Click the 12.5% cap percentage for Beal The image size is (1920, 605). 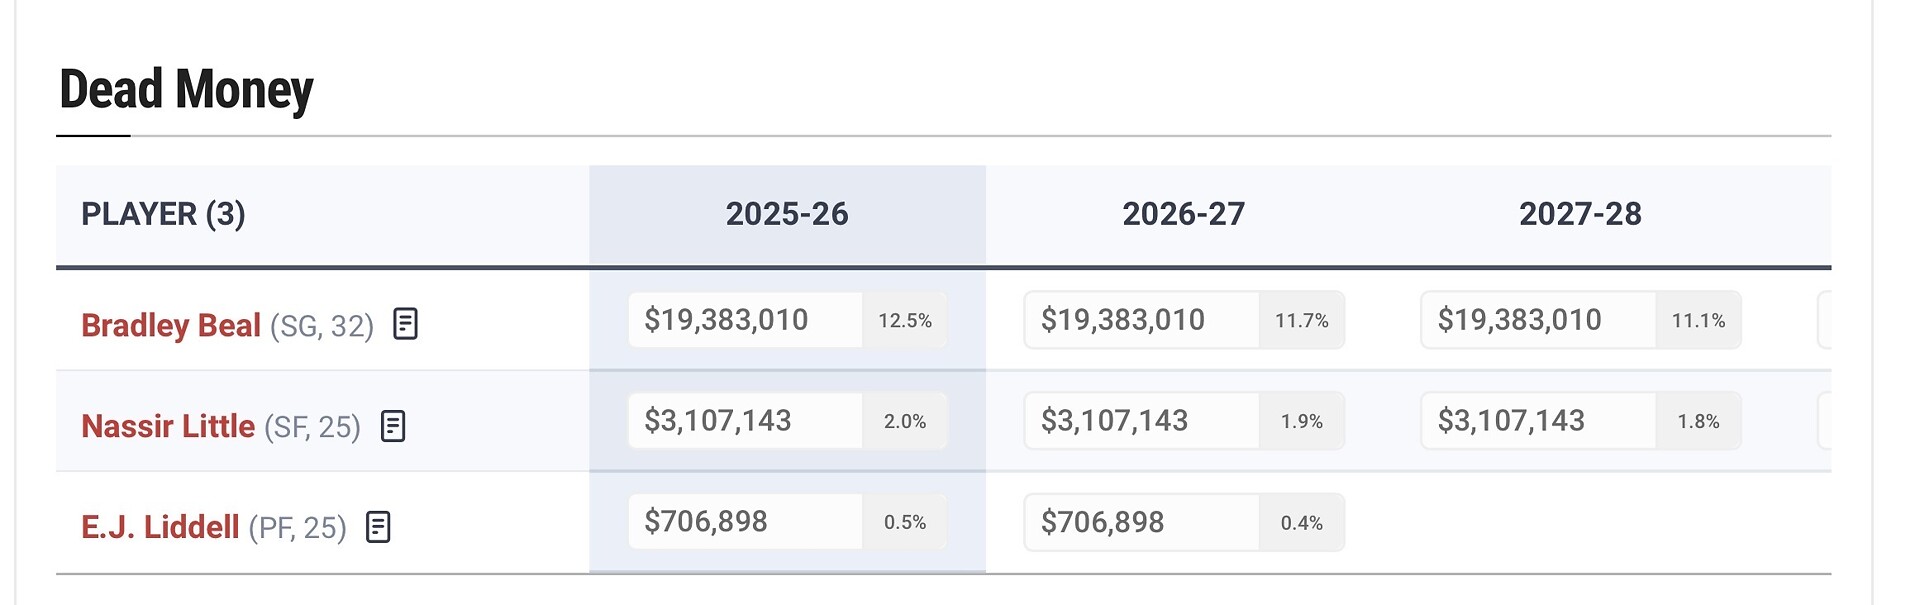tap(905, 321)
